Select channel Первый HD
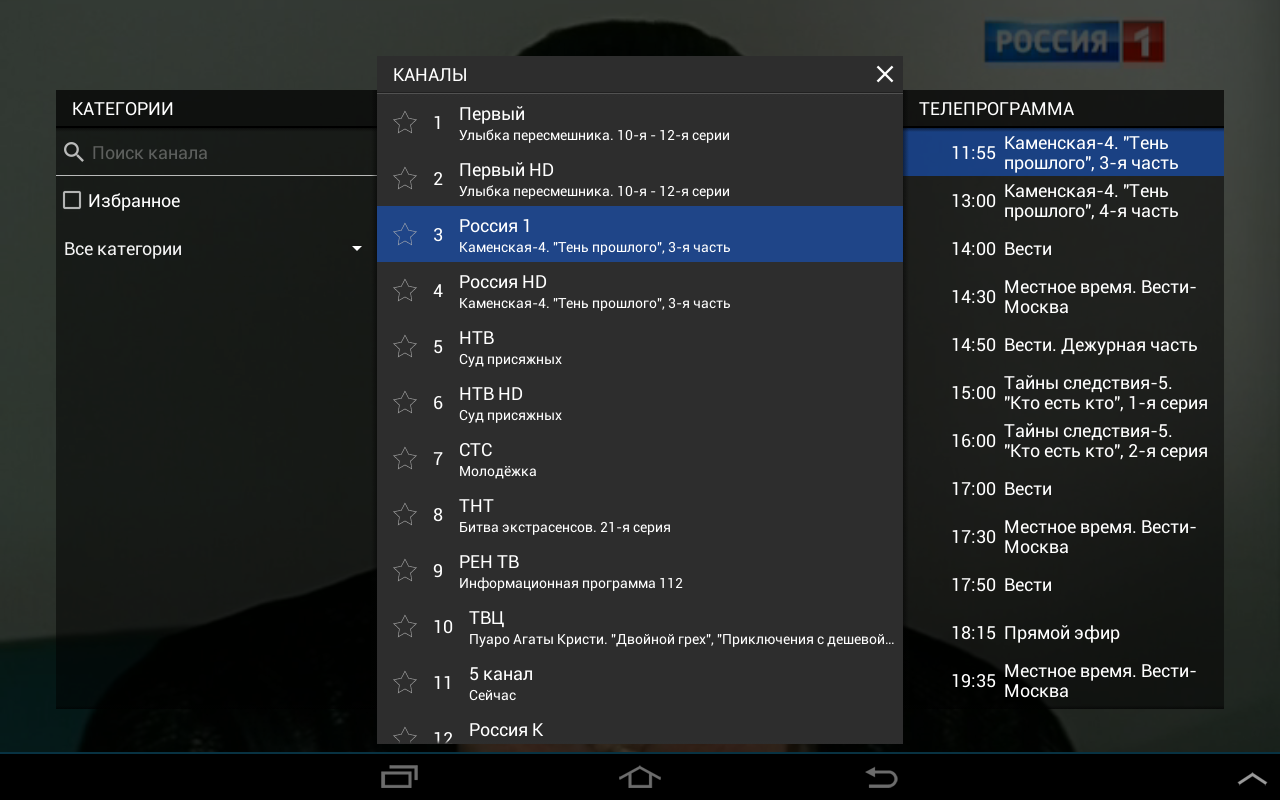Viewport: 1280px width, 800px height. [640, 178]
